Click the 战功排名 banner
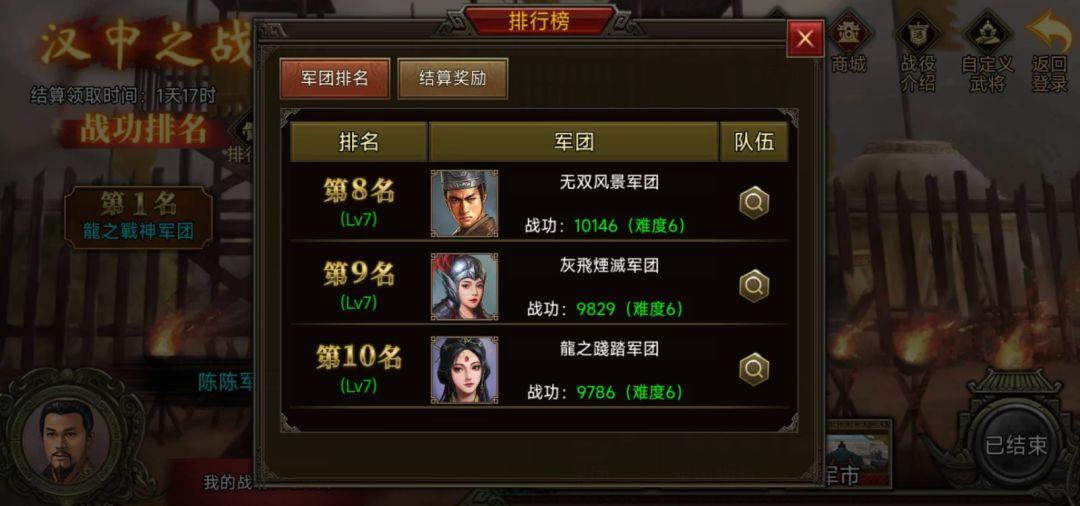 (144, 129)
